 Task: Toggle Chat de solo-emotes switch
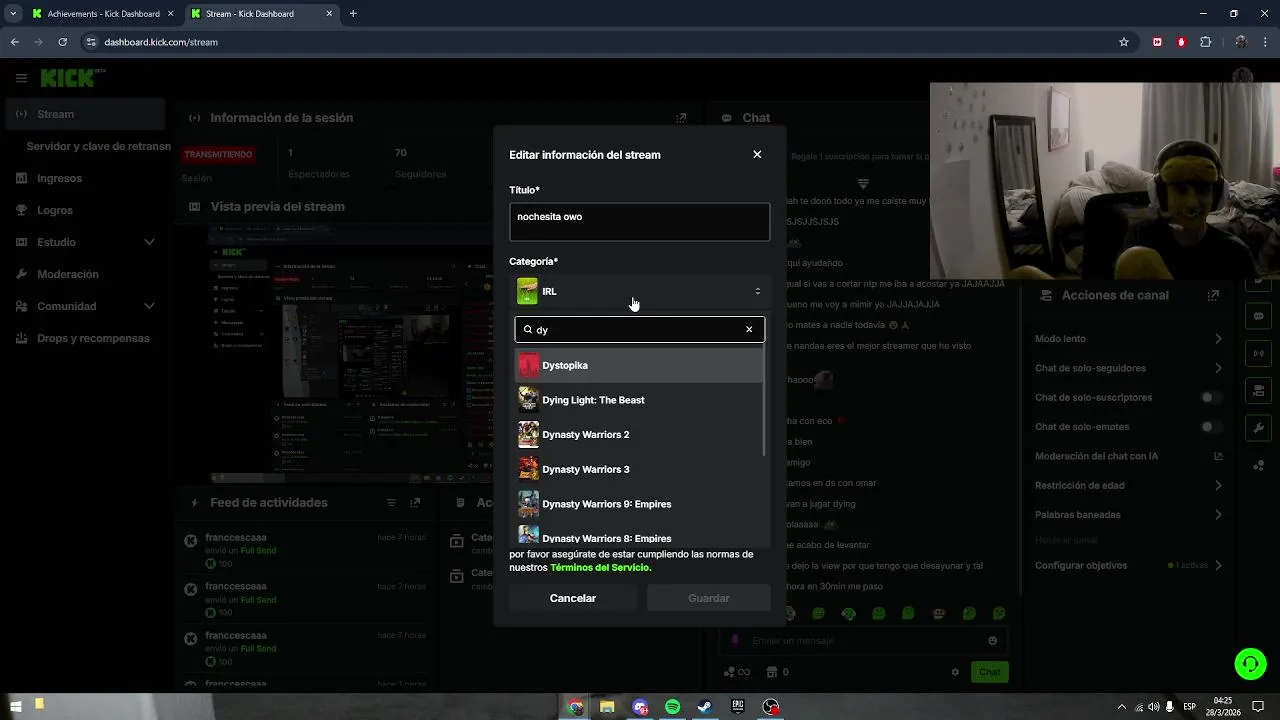click(1211, 427)
